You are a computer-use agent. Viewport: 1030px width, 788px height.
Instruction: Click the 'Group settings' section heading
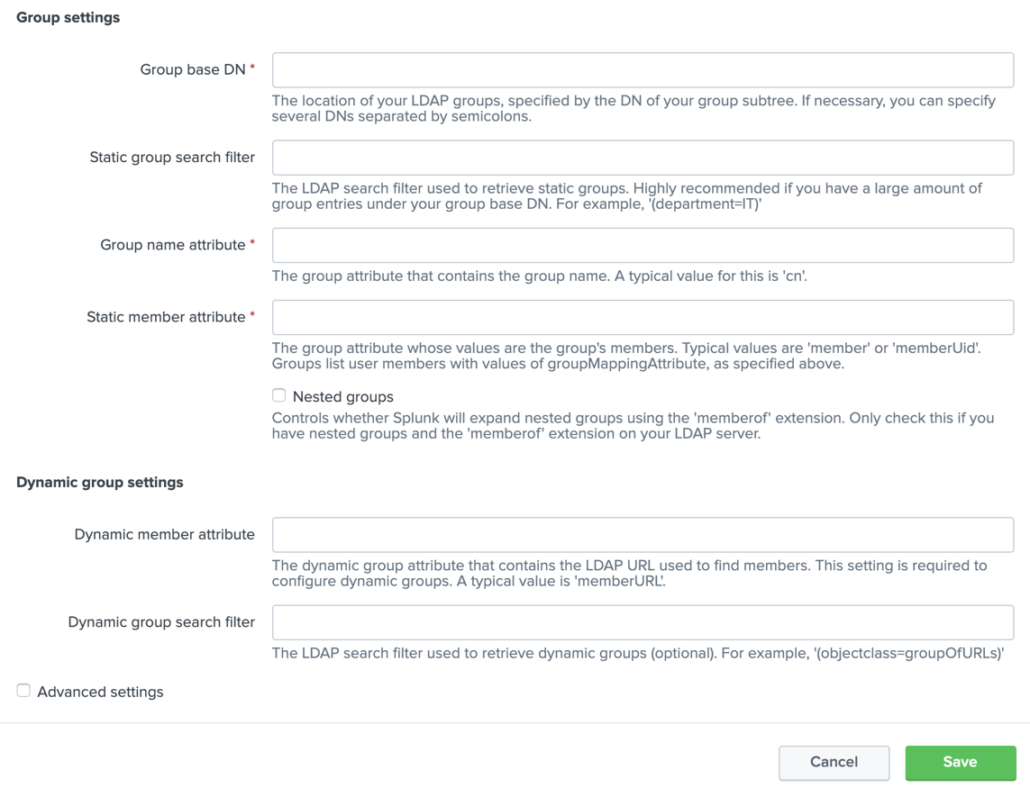click(68, 18)
